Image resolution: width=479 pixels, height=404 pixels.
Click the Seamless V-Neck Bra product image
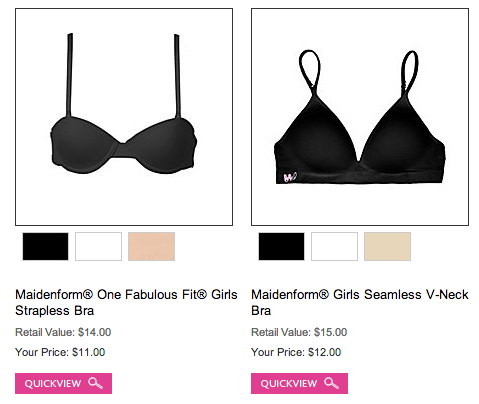(x=360, y=117)
